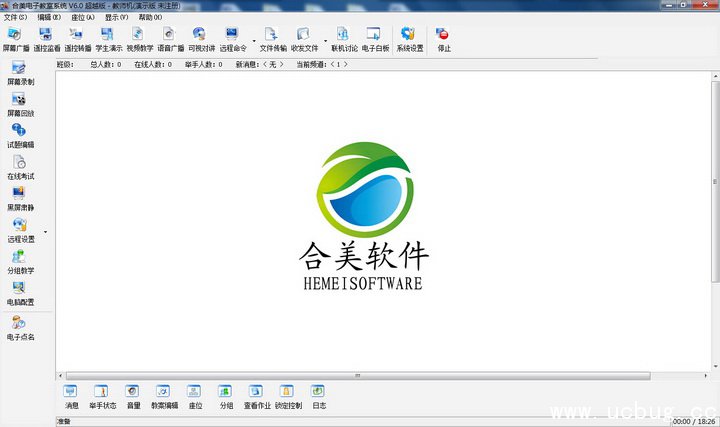The height and width of the screenshot is (427, 720).
Task: Expand the 远程命令 dropdown arrow
Action: [x=254, y=41]
